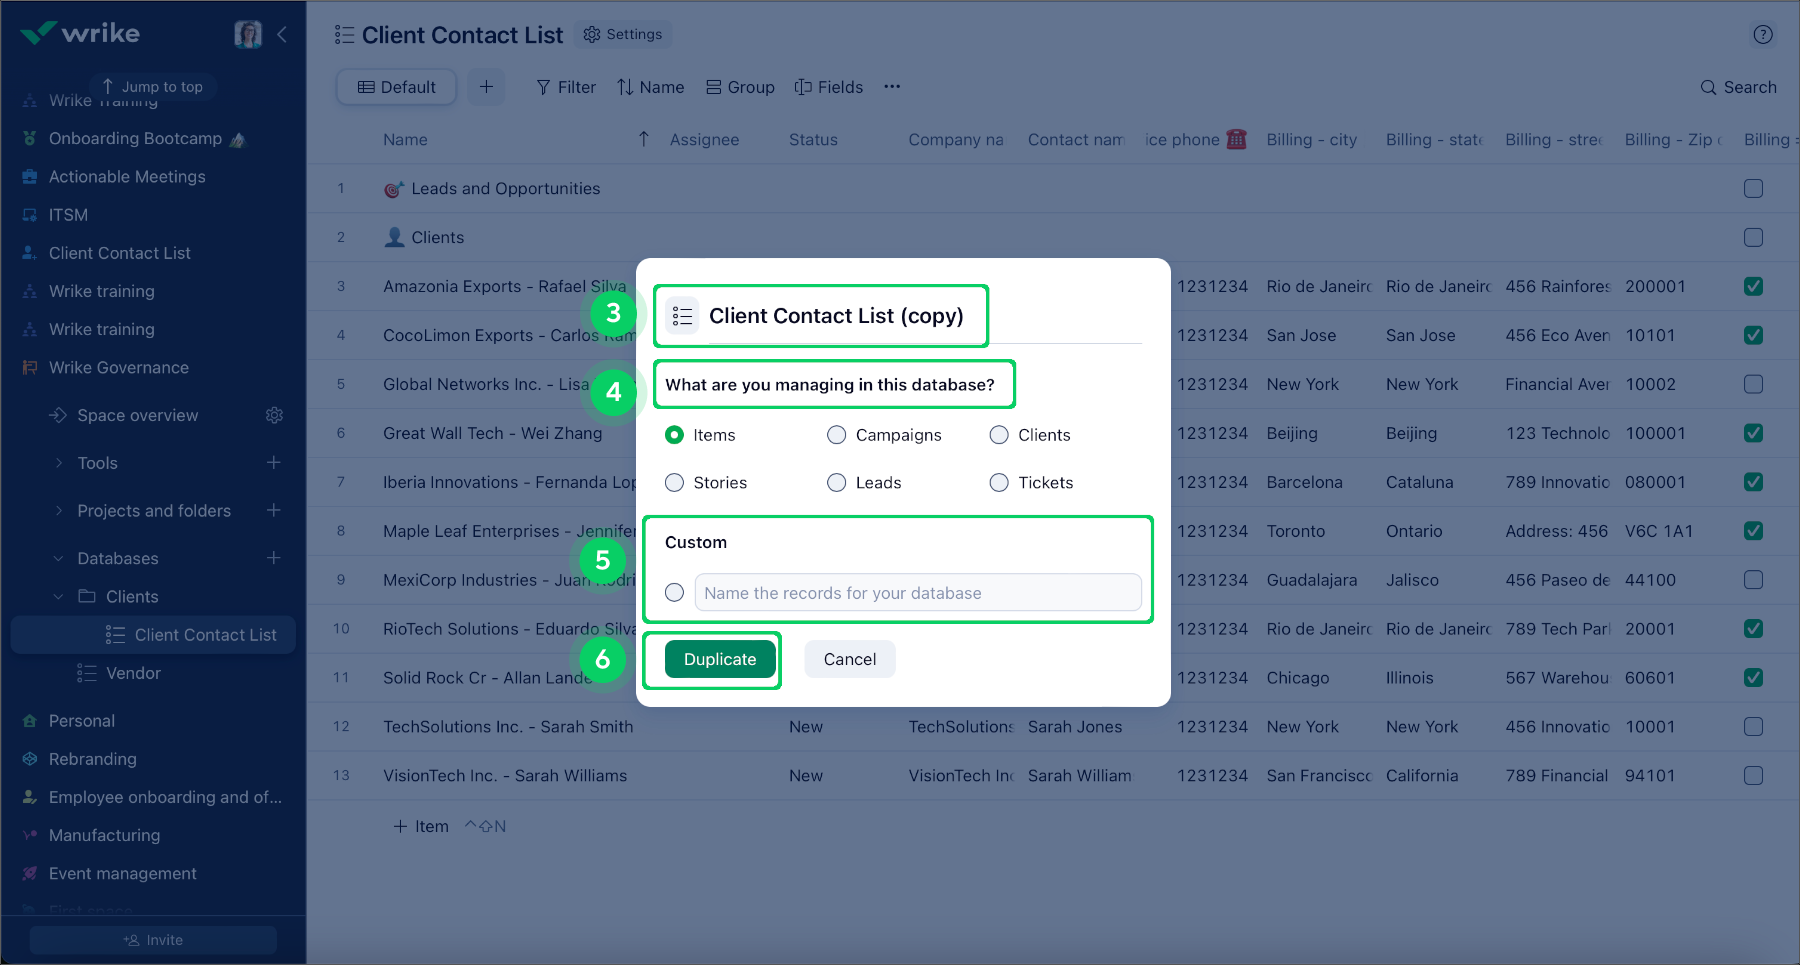Collapse the Clients folder in sidebar

[58, 597]
